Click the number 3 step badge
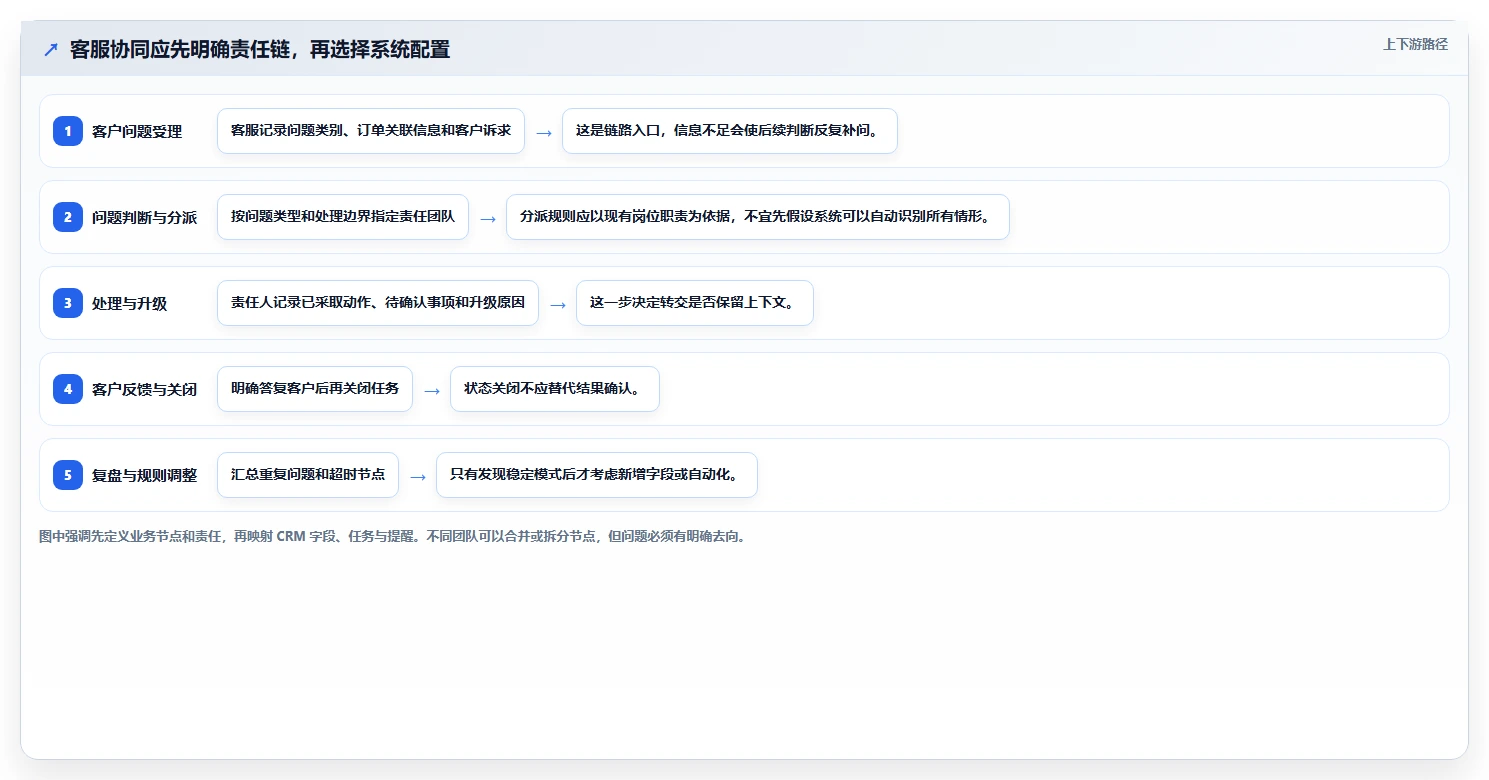Viewport: 1489px width, 780px height. 68,303
